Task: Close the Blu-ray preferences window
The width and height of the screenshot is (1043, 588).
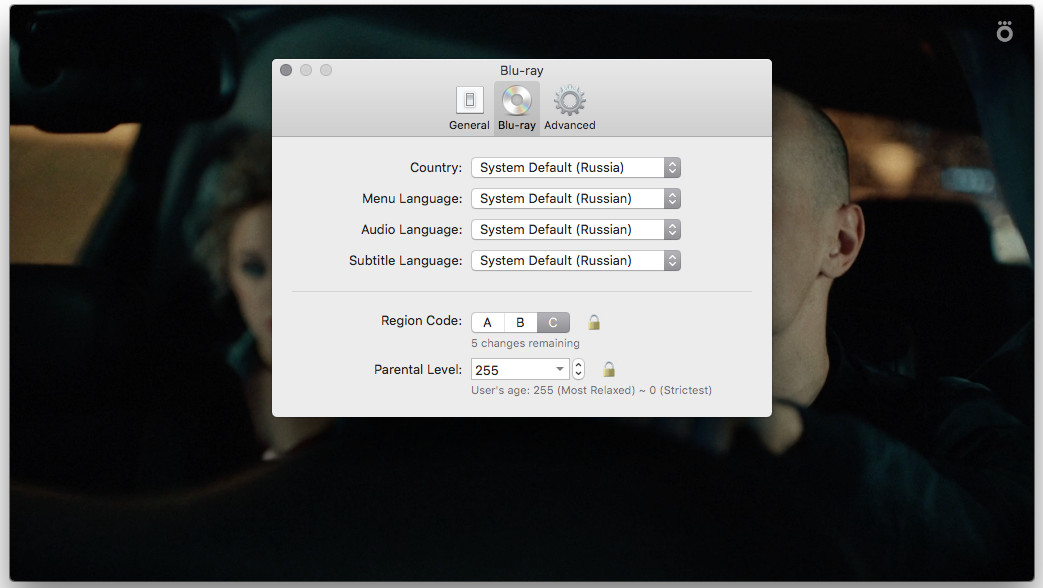Action: click(x=286, y=70)
